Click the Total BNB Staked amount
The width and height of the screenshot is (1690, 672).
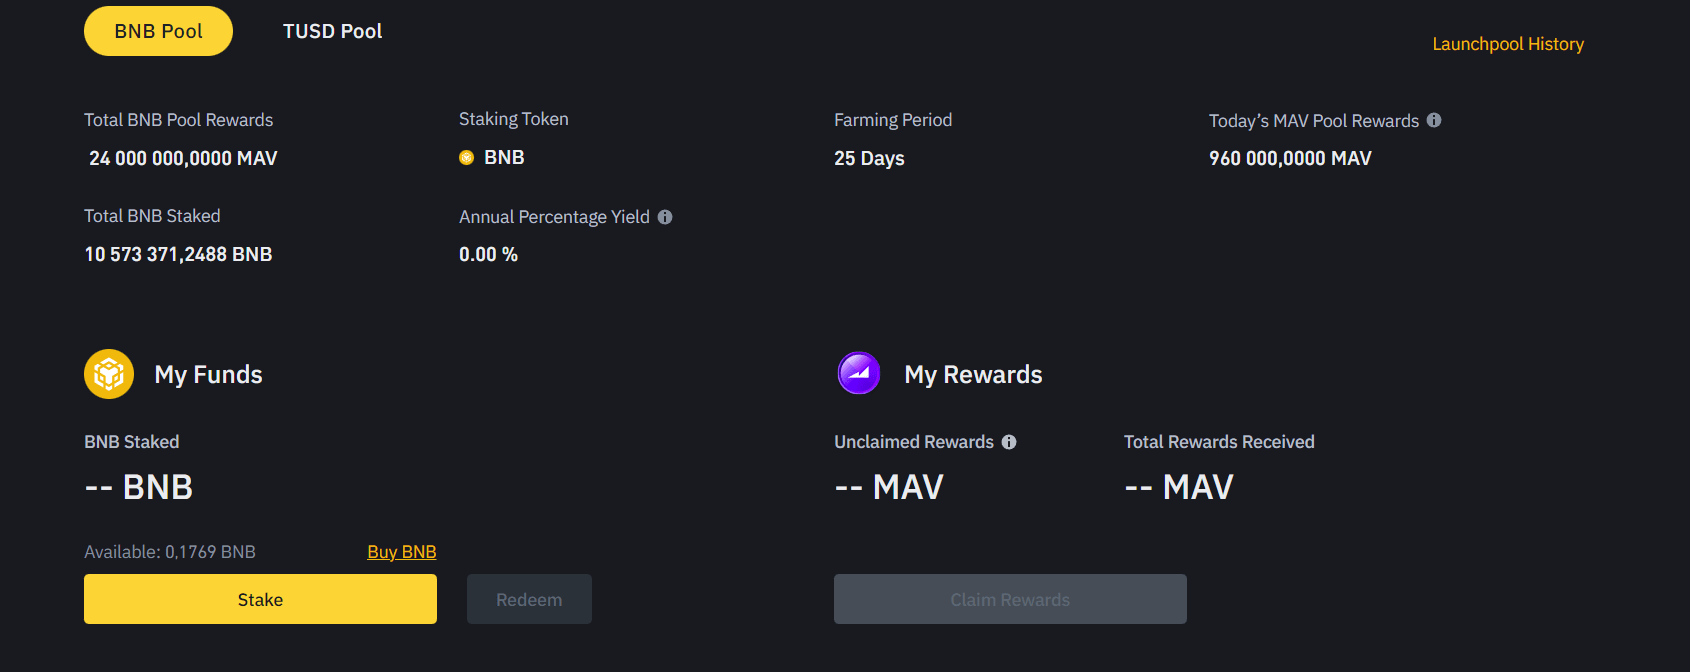178,254
